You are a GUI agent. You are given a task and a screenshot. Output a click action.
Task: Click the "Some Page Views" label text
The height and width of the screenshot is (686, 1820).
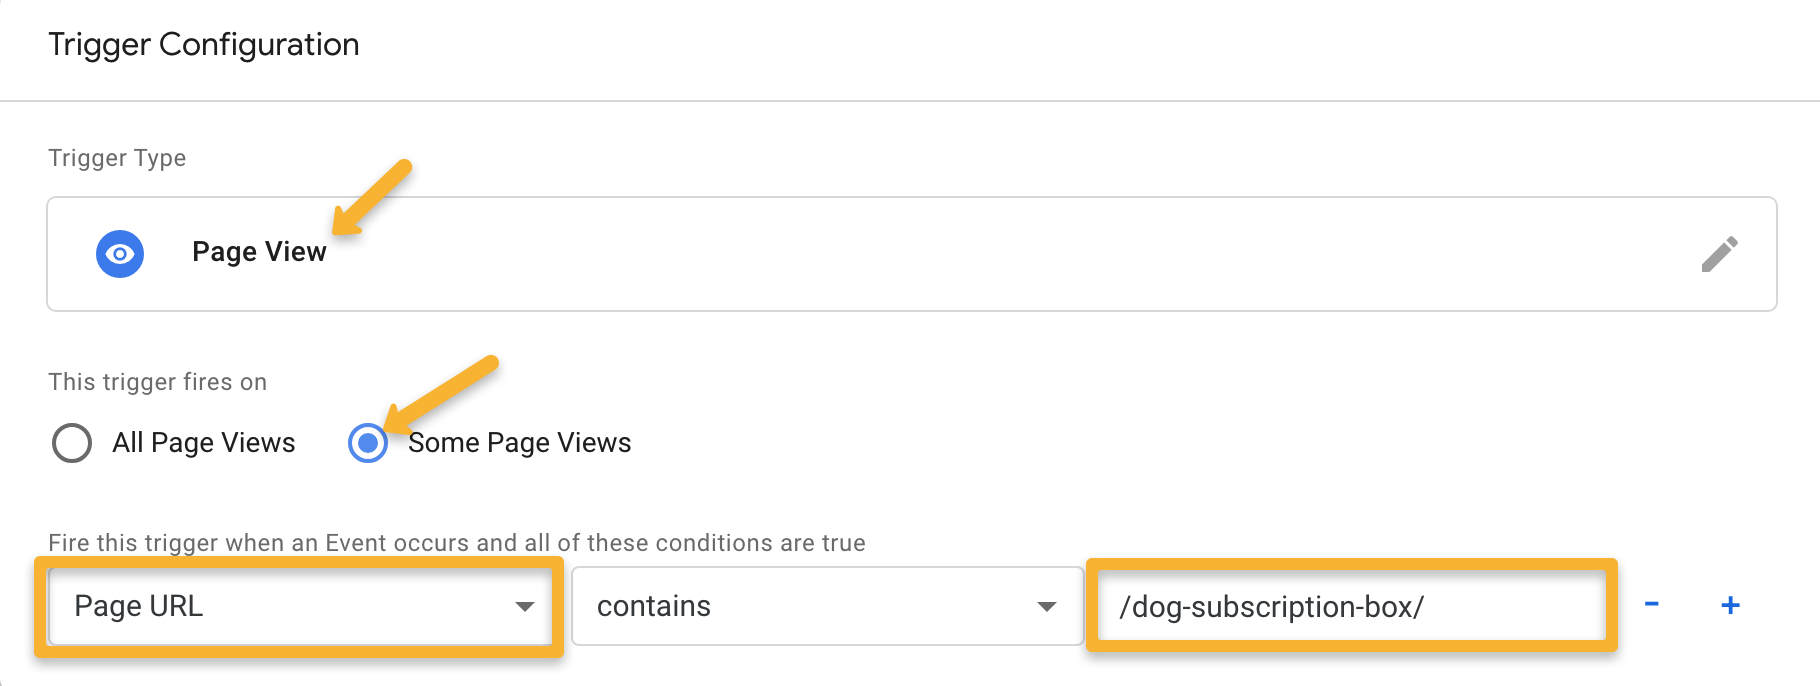[x=519, y=443]
